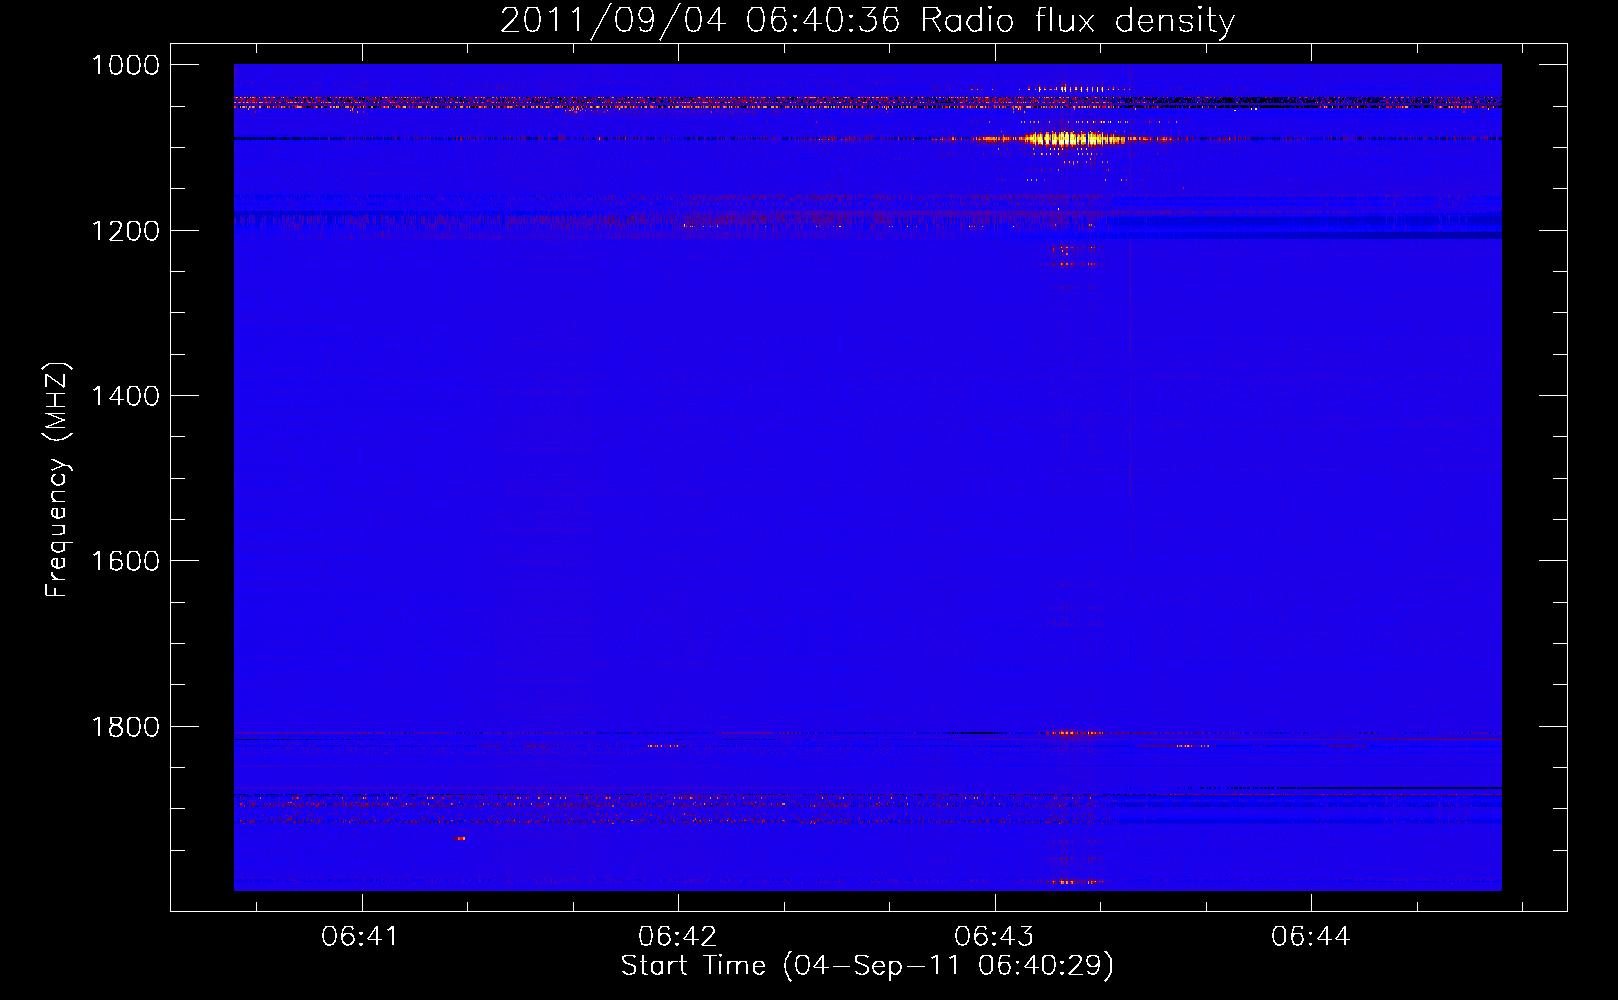Click the 06:44 time tick label
This screenshot has width=1618, height=1000.
(x=1310, y=936)
